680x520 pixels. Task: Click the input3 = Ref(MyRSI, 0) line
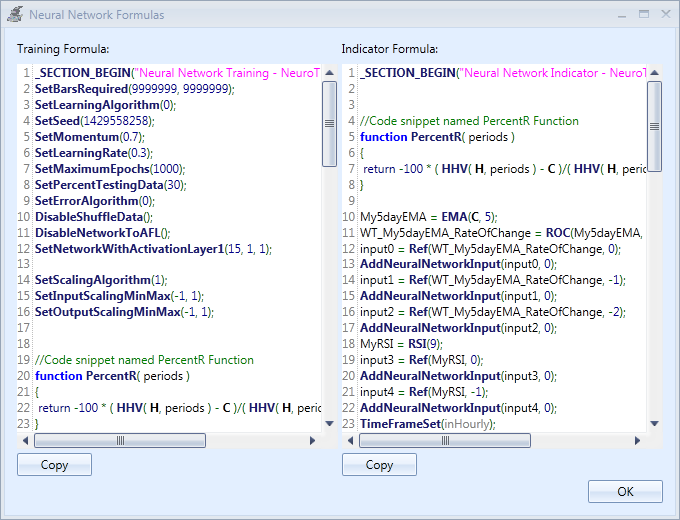(x=422, y=360)
